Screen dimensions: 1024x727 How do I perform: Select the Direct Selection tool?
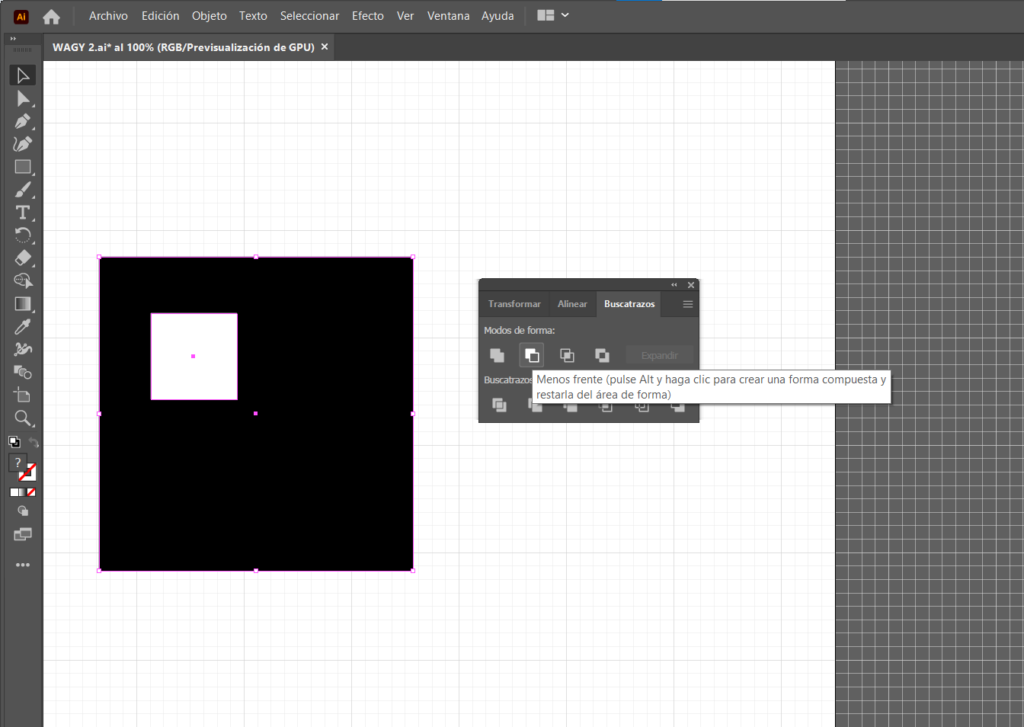tap(22, 98)
